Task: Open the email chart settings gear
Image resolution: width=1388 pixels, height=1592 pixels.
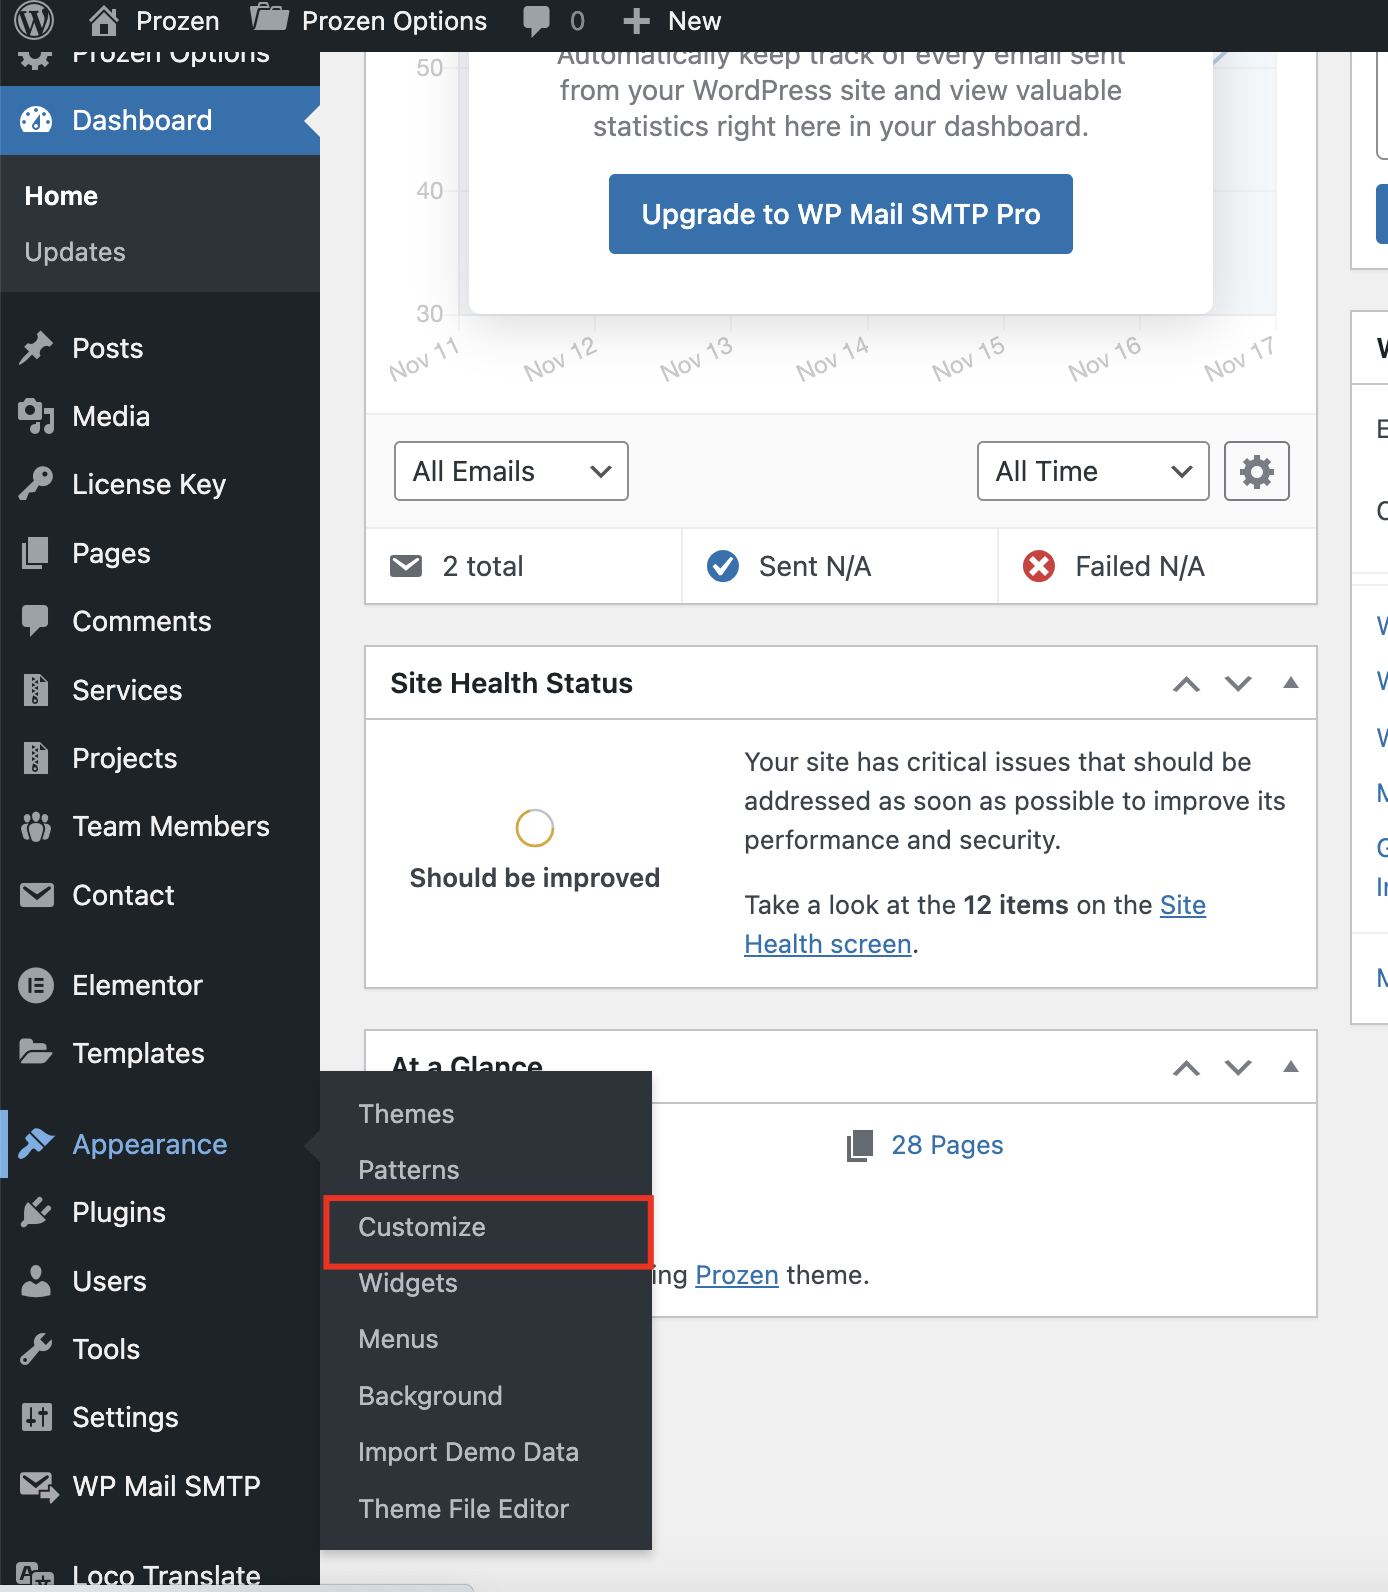Action: click(x=1256, y=471)
